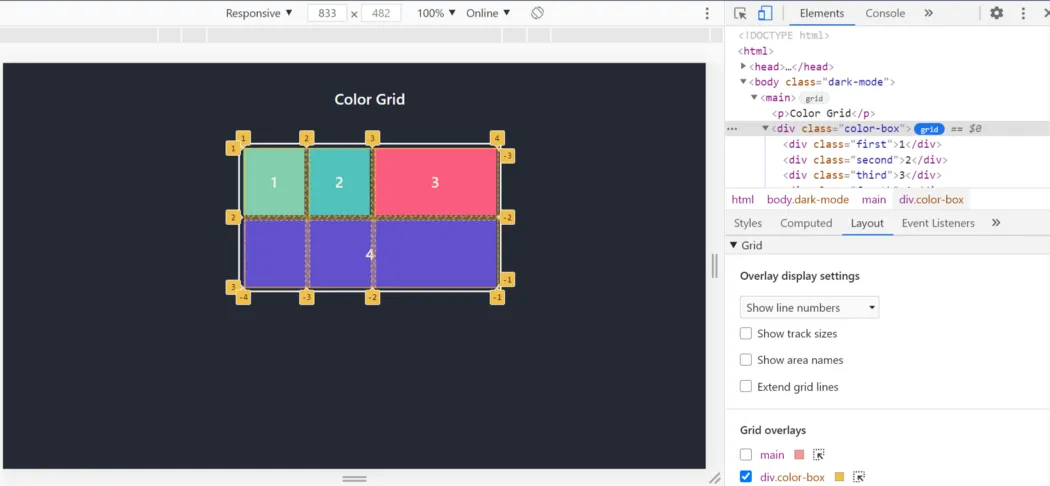Click the DevTools panel divider handle

tap(715, 266)
